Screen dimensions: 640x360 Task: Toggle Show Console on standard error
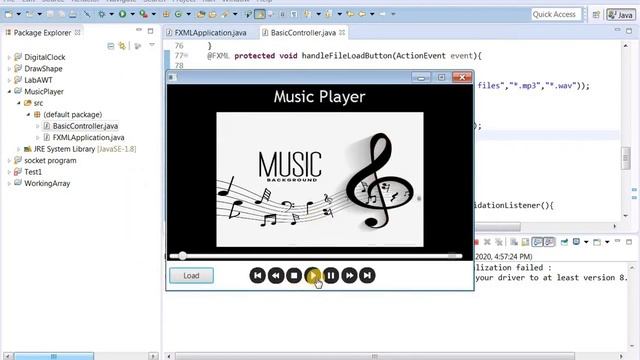point(549,242)
